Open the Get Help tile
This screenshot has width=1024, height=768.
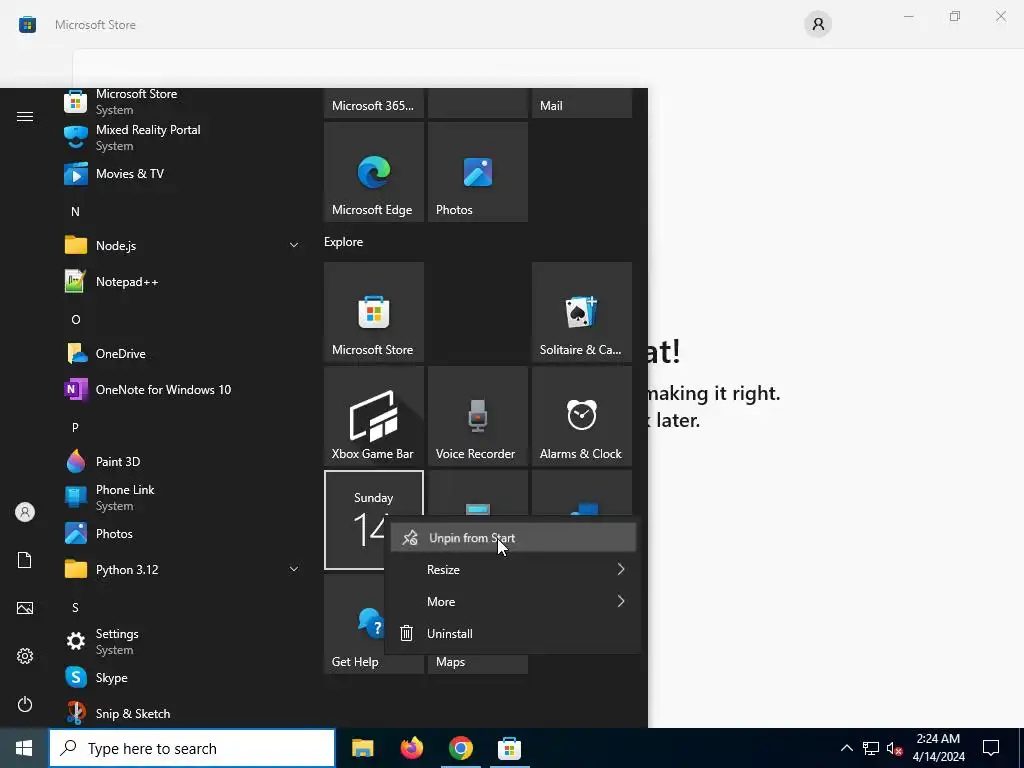[356, 624]
